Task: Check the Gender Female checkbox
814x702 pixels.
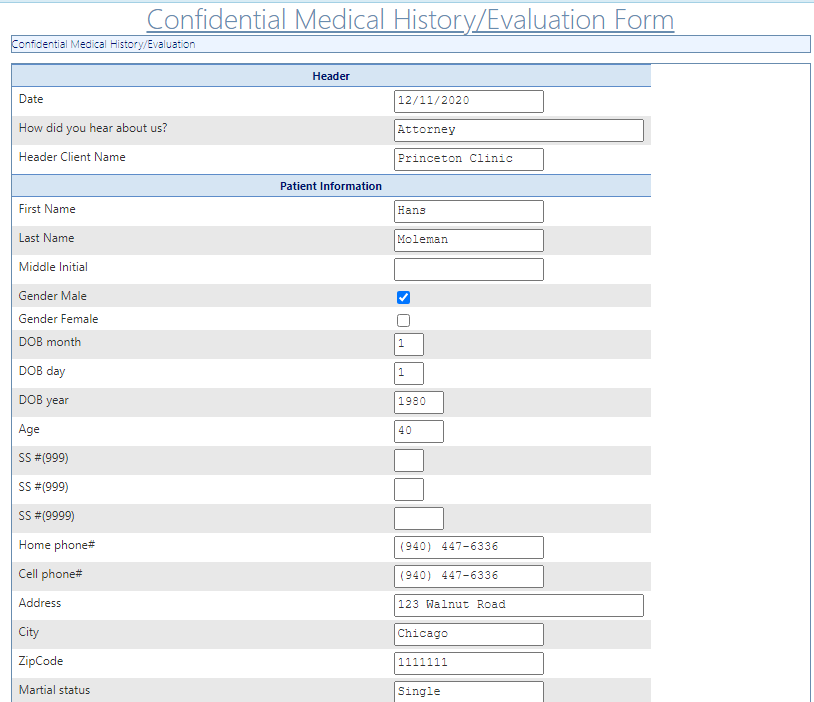Action: pyautogui.click(x=403, y=319)
